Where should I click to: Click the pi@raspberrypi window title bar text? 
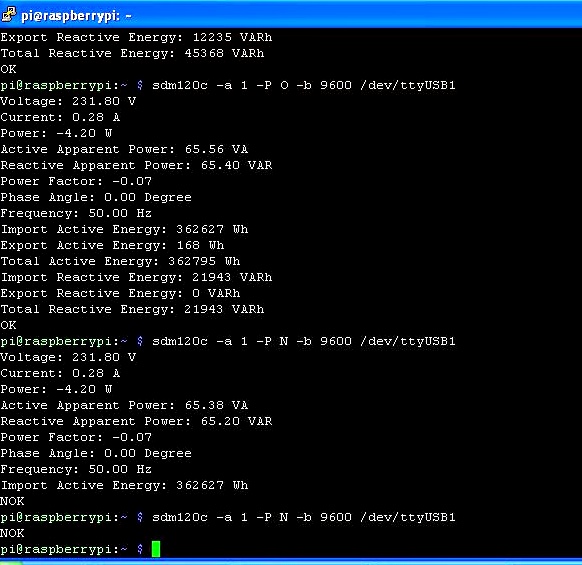(76, 16)
